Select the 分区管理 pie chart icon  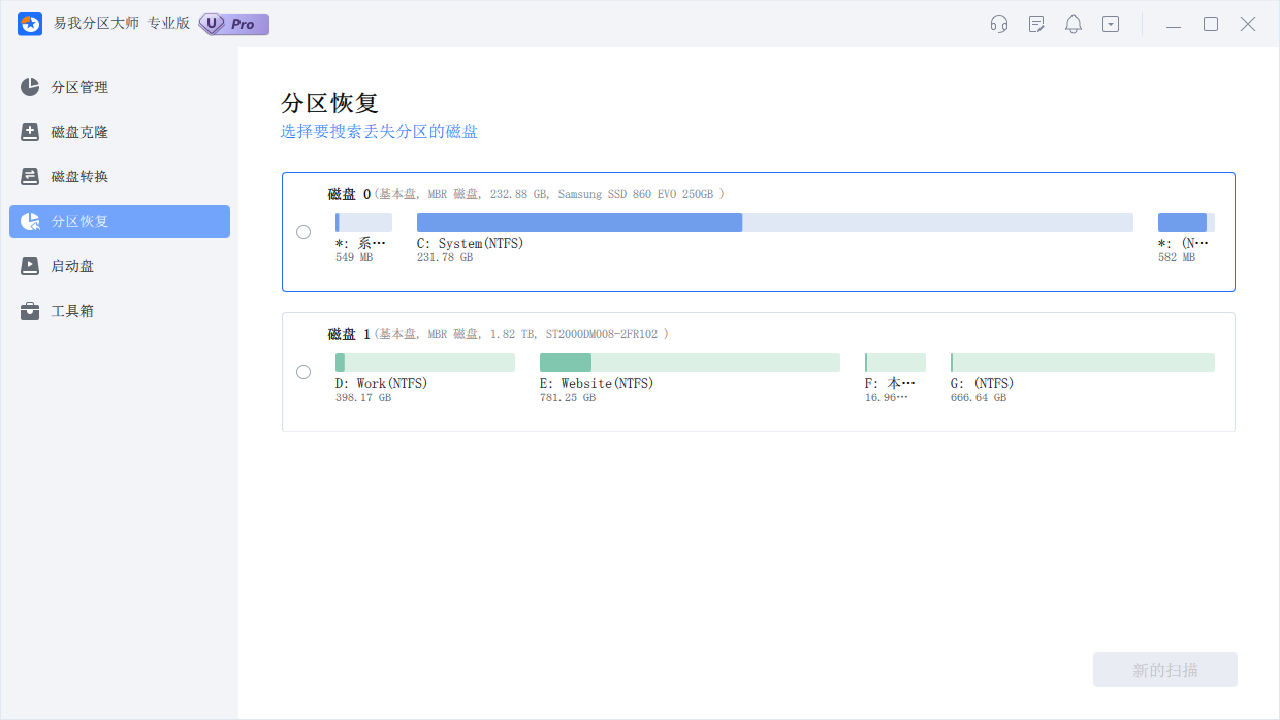point(30,87)
